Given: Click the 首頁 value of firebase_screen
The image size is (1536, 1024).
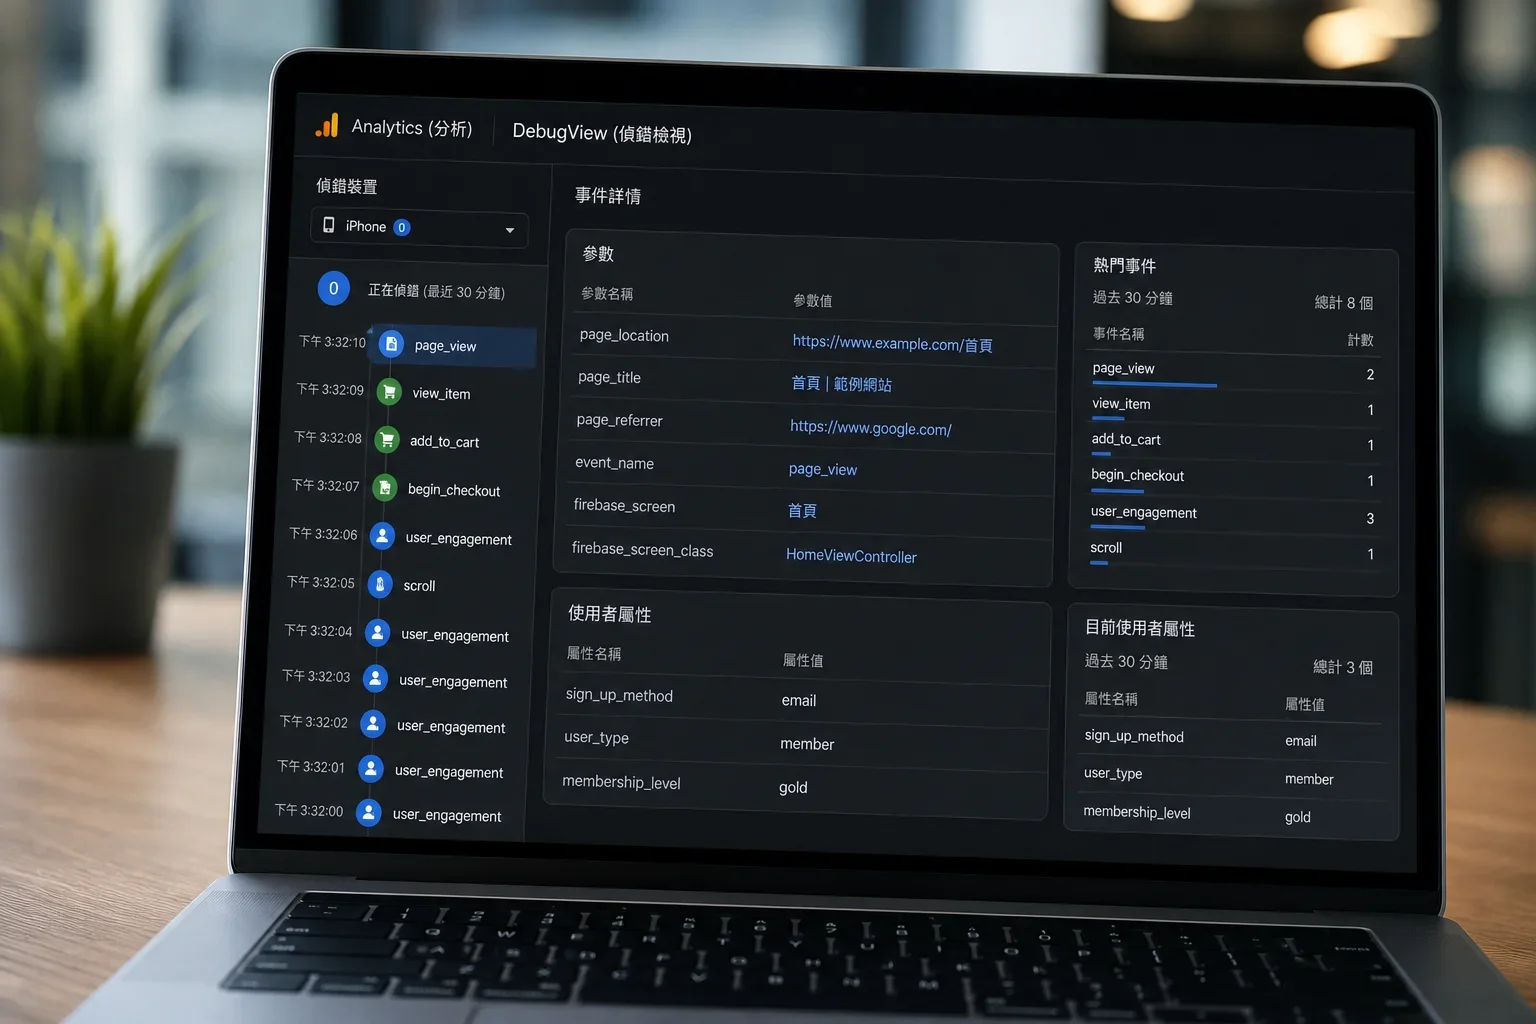Looking at the screenshot, I should pos(802,511).
